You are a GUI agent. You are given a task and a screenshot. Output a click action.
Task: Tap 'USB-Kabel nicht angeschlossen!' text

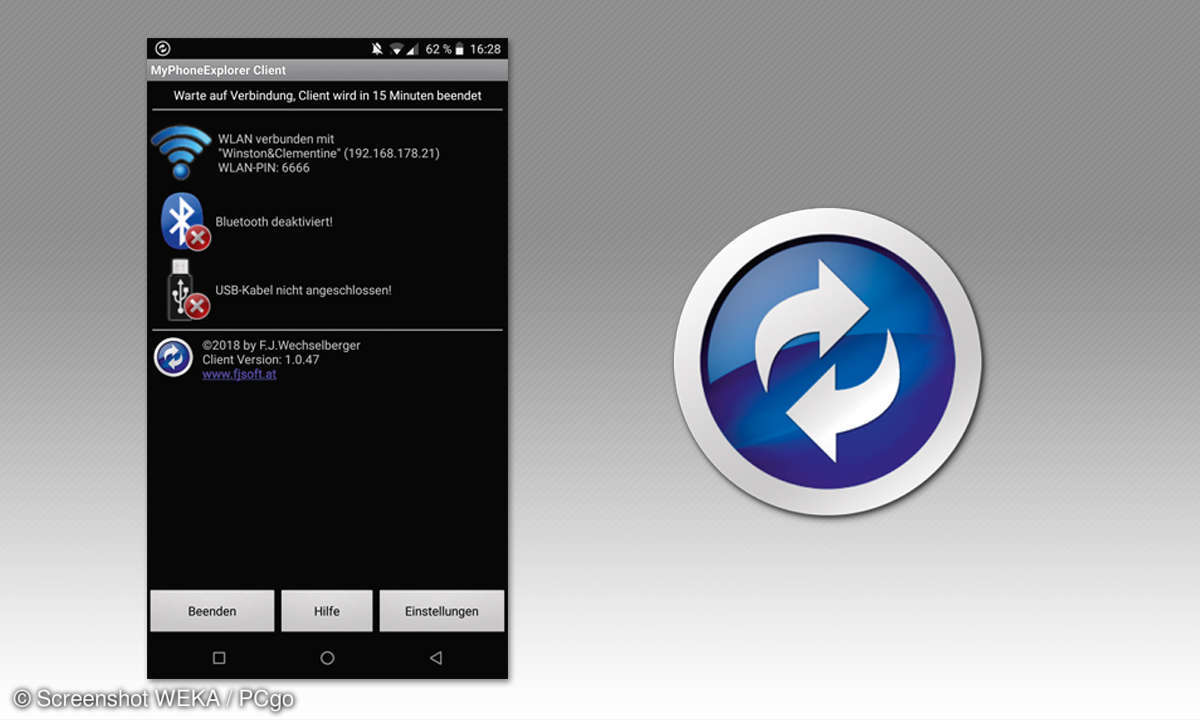[304, 290]
